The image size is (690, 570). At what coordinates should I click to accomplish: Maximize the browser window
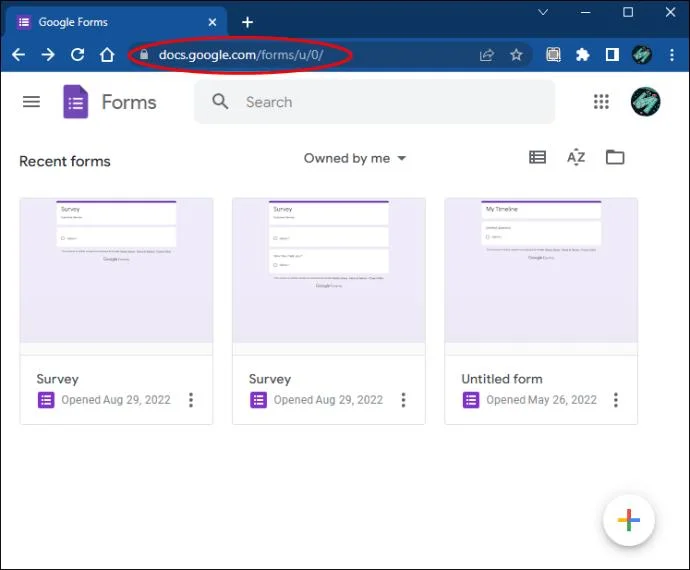point(628,12)
